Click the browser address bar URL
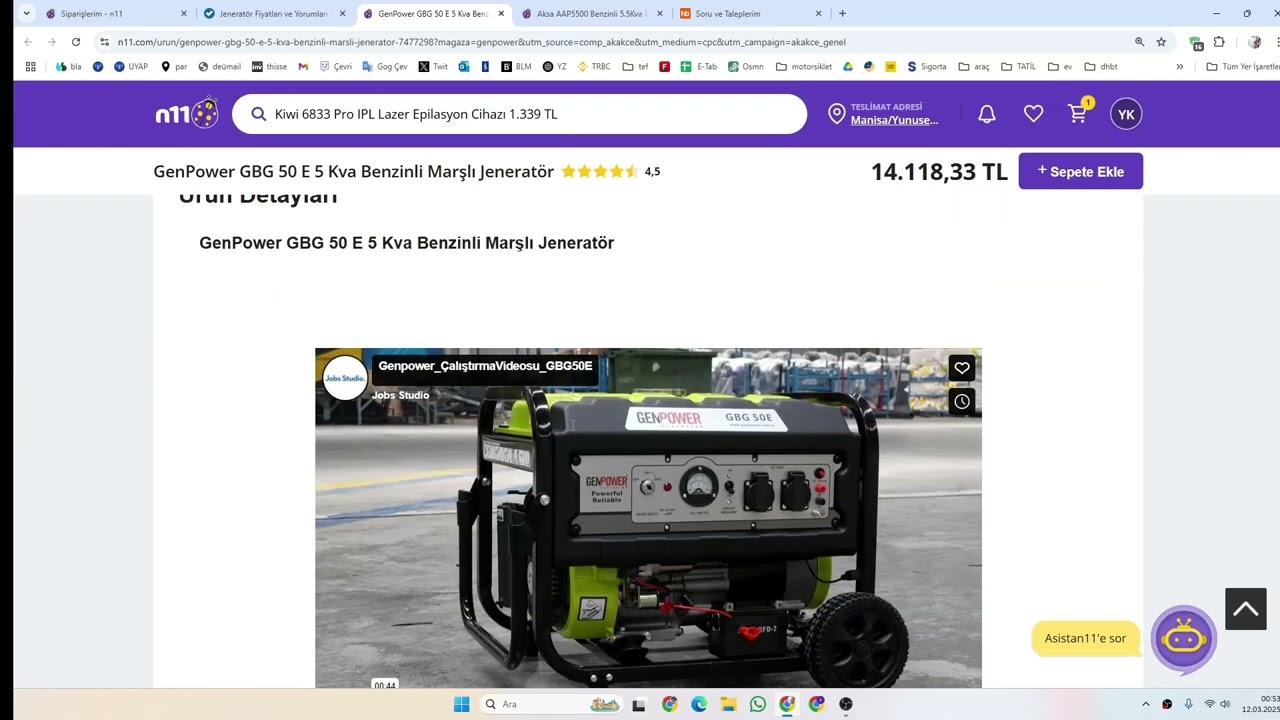Screen dimensions: 1280x720 [481, 42]
